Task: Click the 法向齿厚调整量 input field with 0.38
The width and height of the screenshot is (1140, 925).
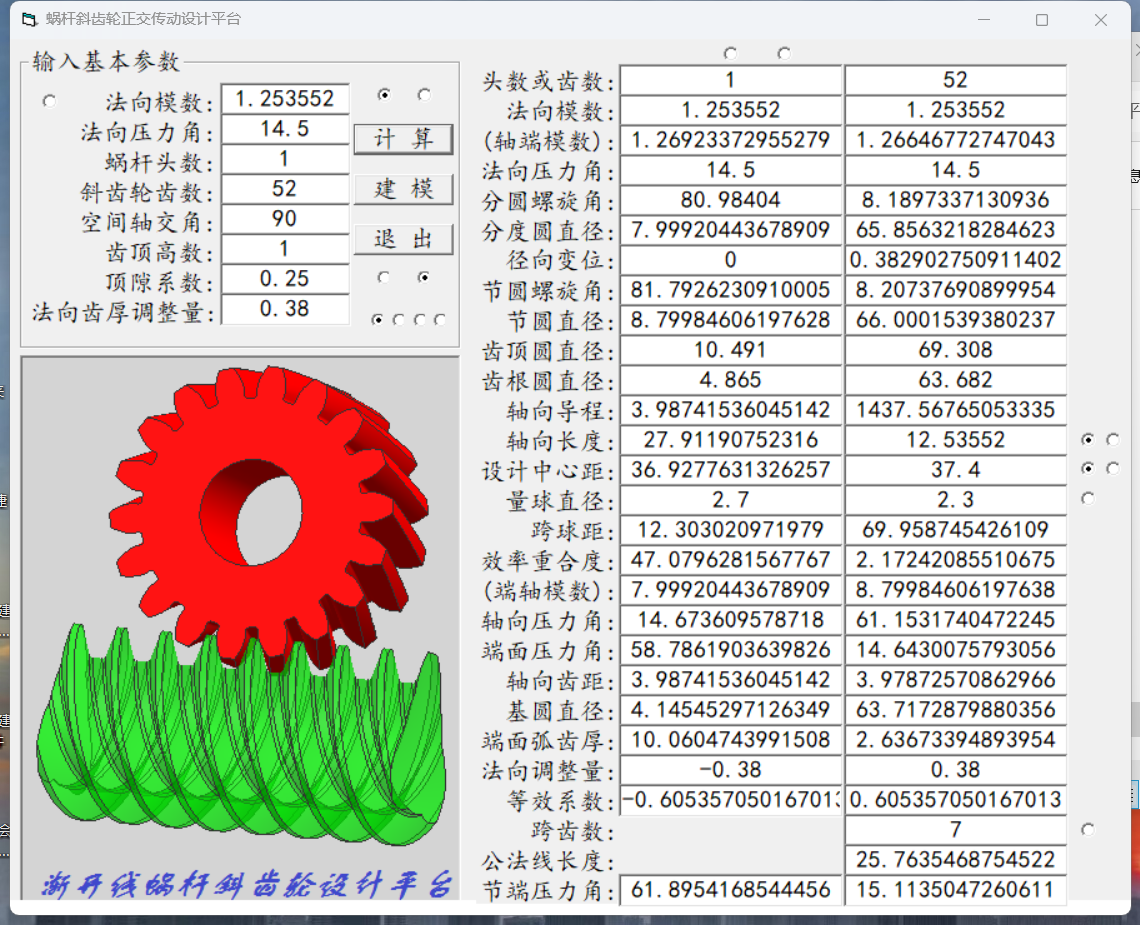Action: (285, 309)
